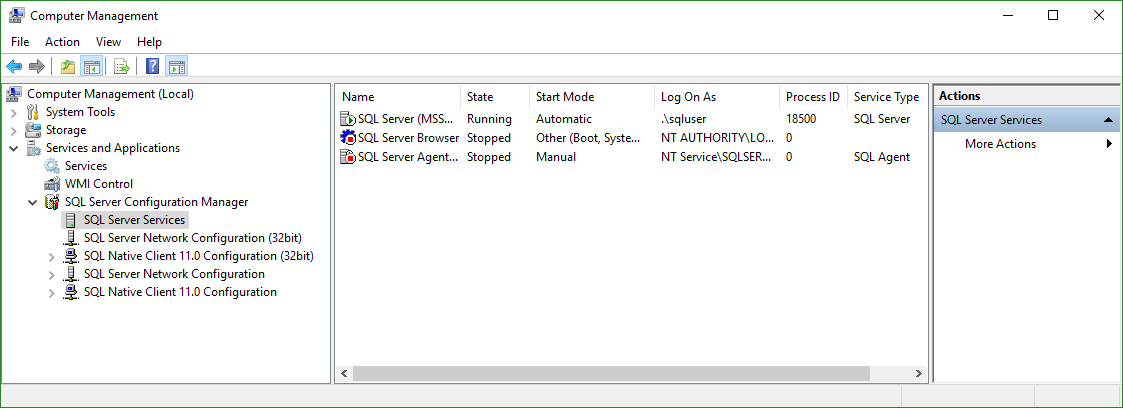The image size is (1123, 408).
Task: Click More Actions in the Actions pane
Action: tap(1001, 144)
